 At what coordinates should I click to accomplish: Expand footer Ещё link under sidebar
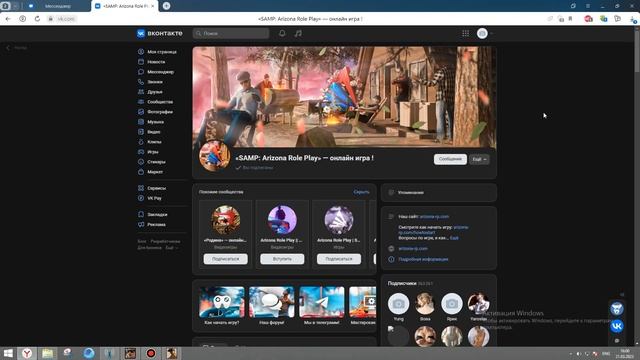coord(171,248)
